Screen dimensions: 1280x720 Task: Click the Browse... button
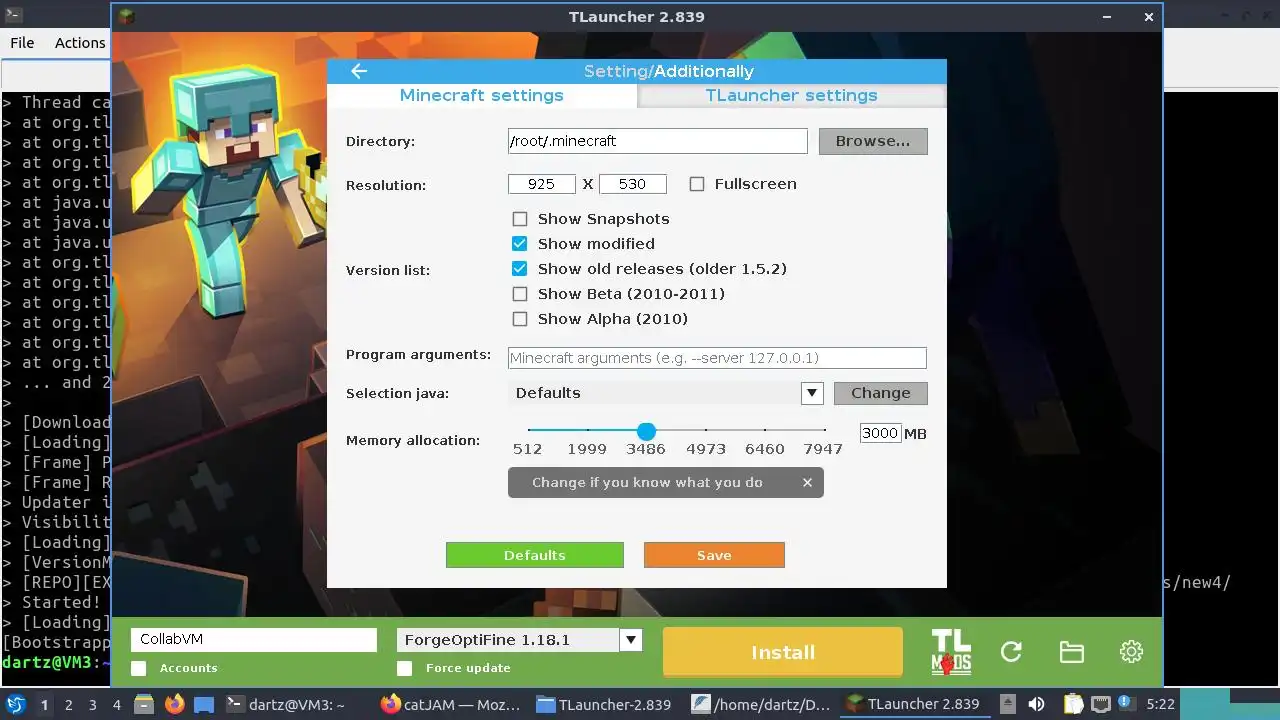873,141
